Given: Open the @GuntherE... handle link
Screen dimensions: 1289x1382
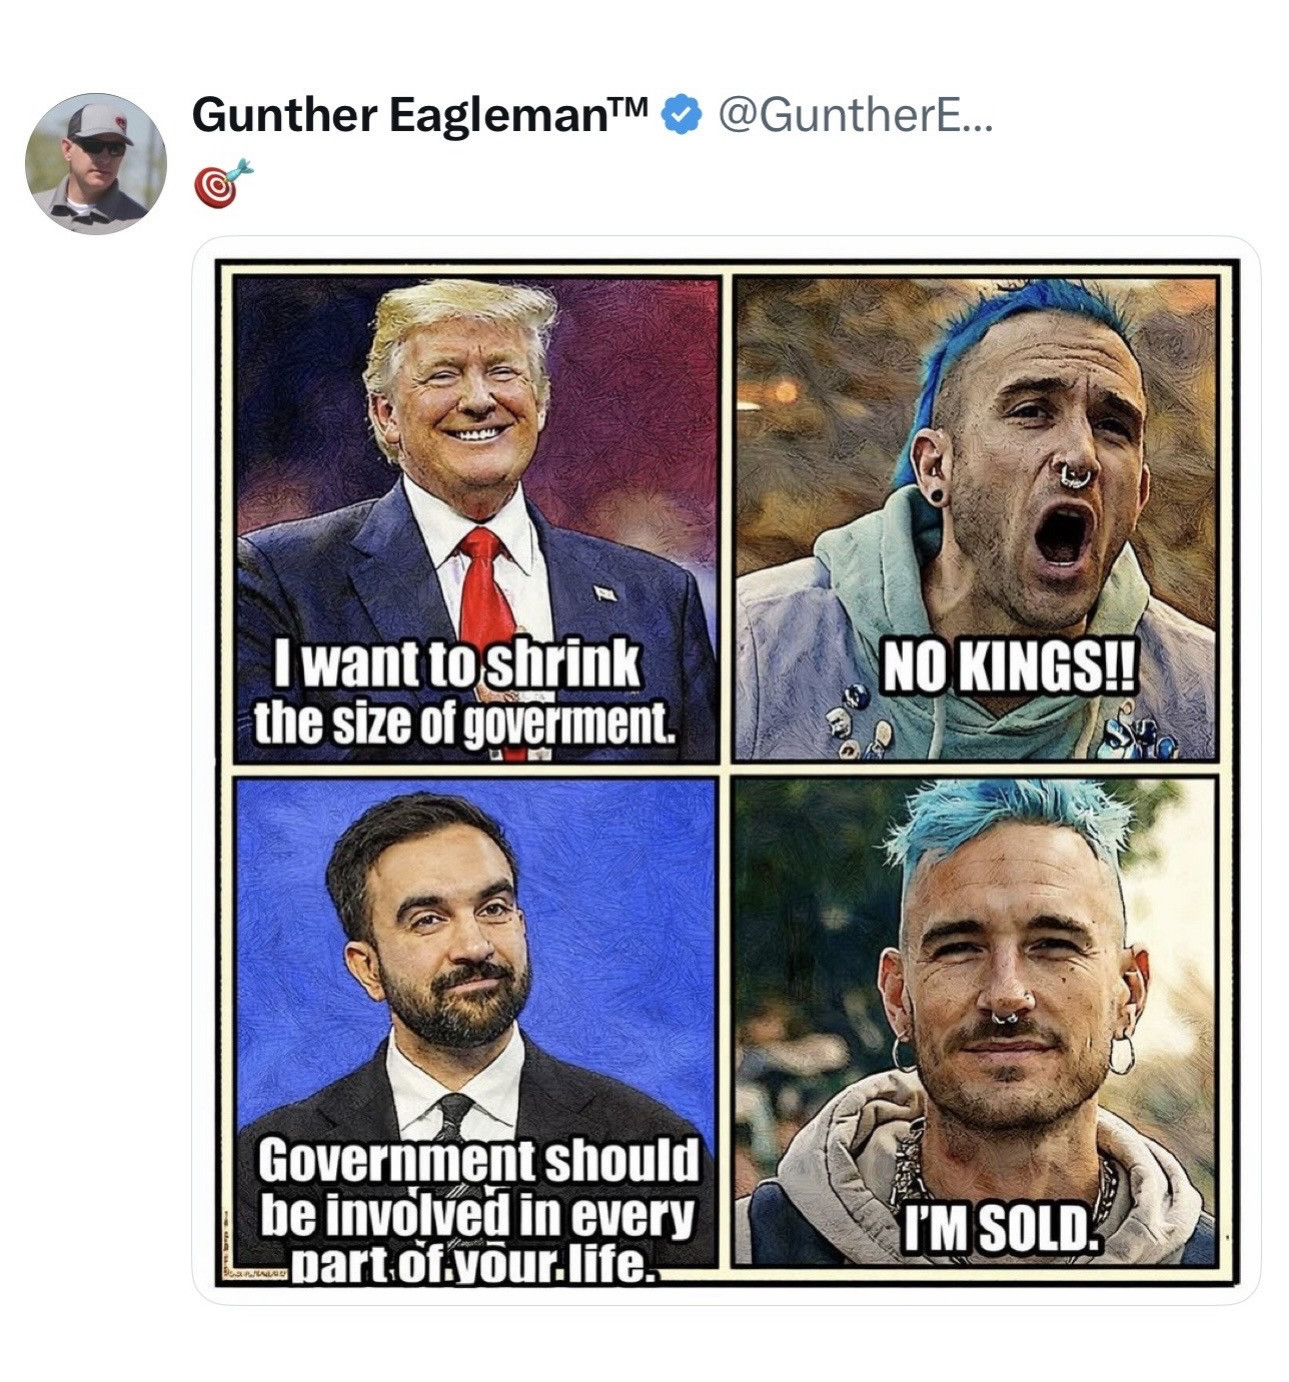Looking at the screenshot, I should click(856, 115).
